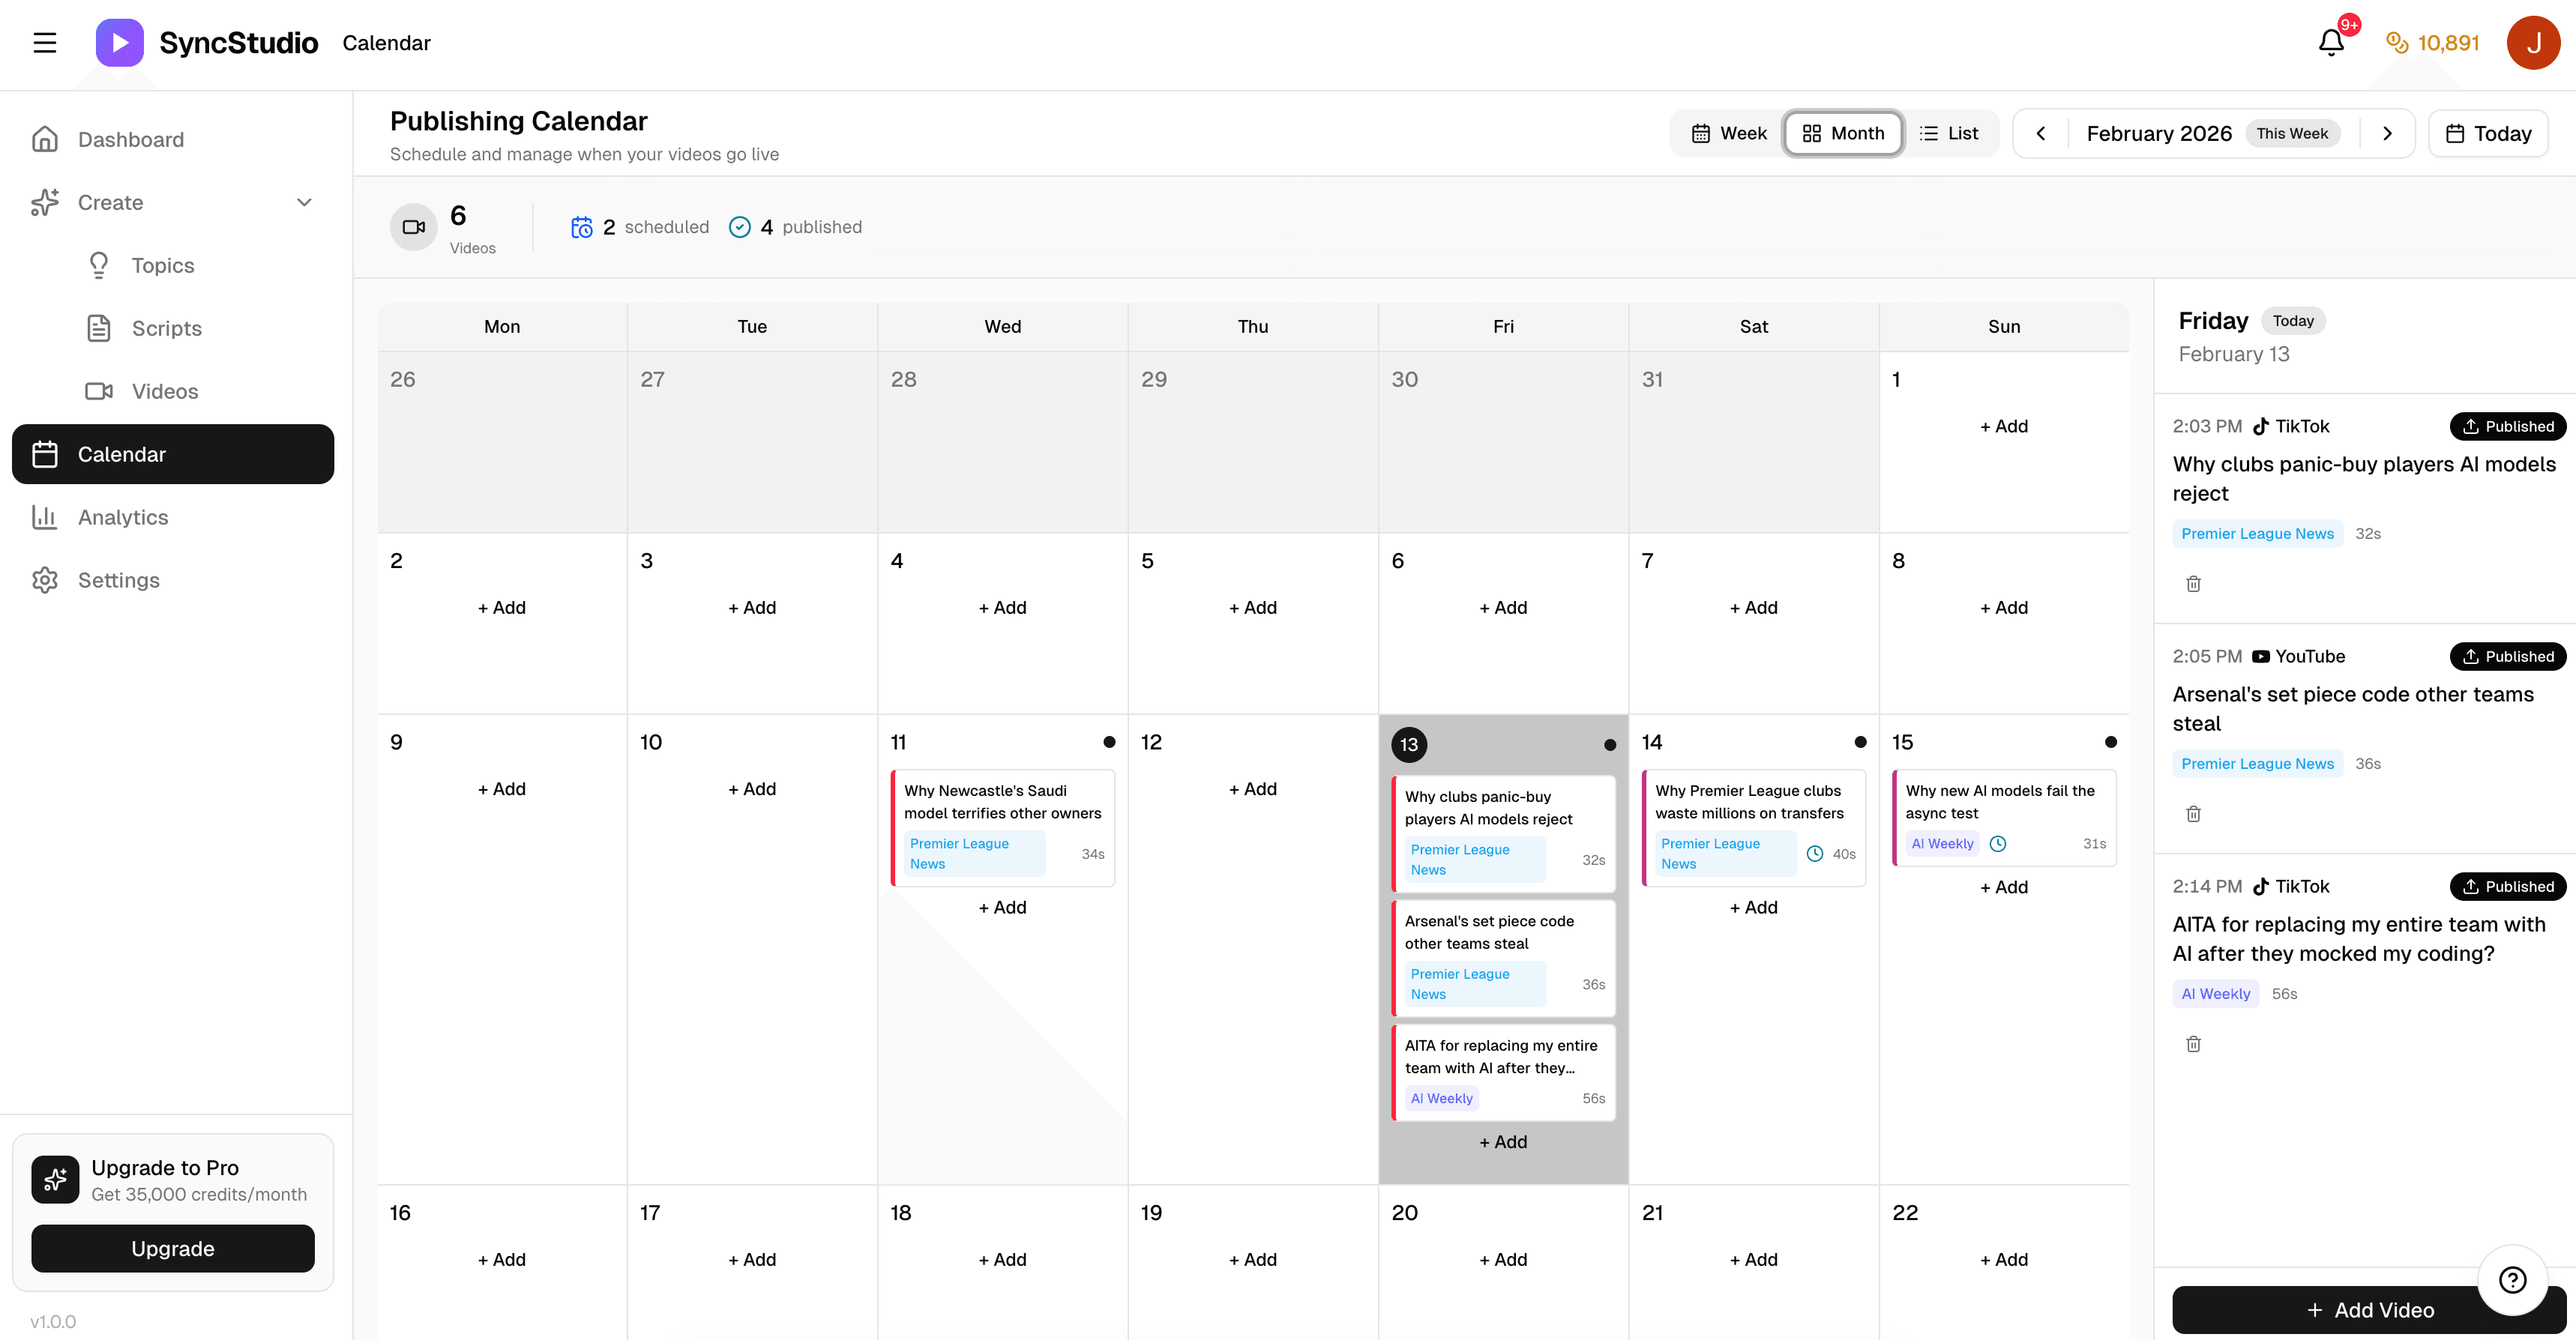
Task: Click the Upgrade to Pro button
Action: click(x=172, y=1248)
